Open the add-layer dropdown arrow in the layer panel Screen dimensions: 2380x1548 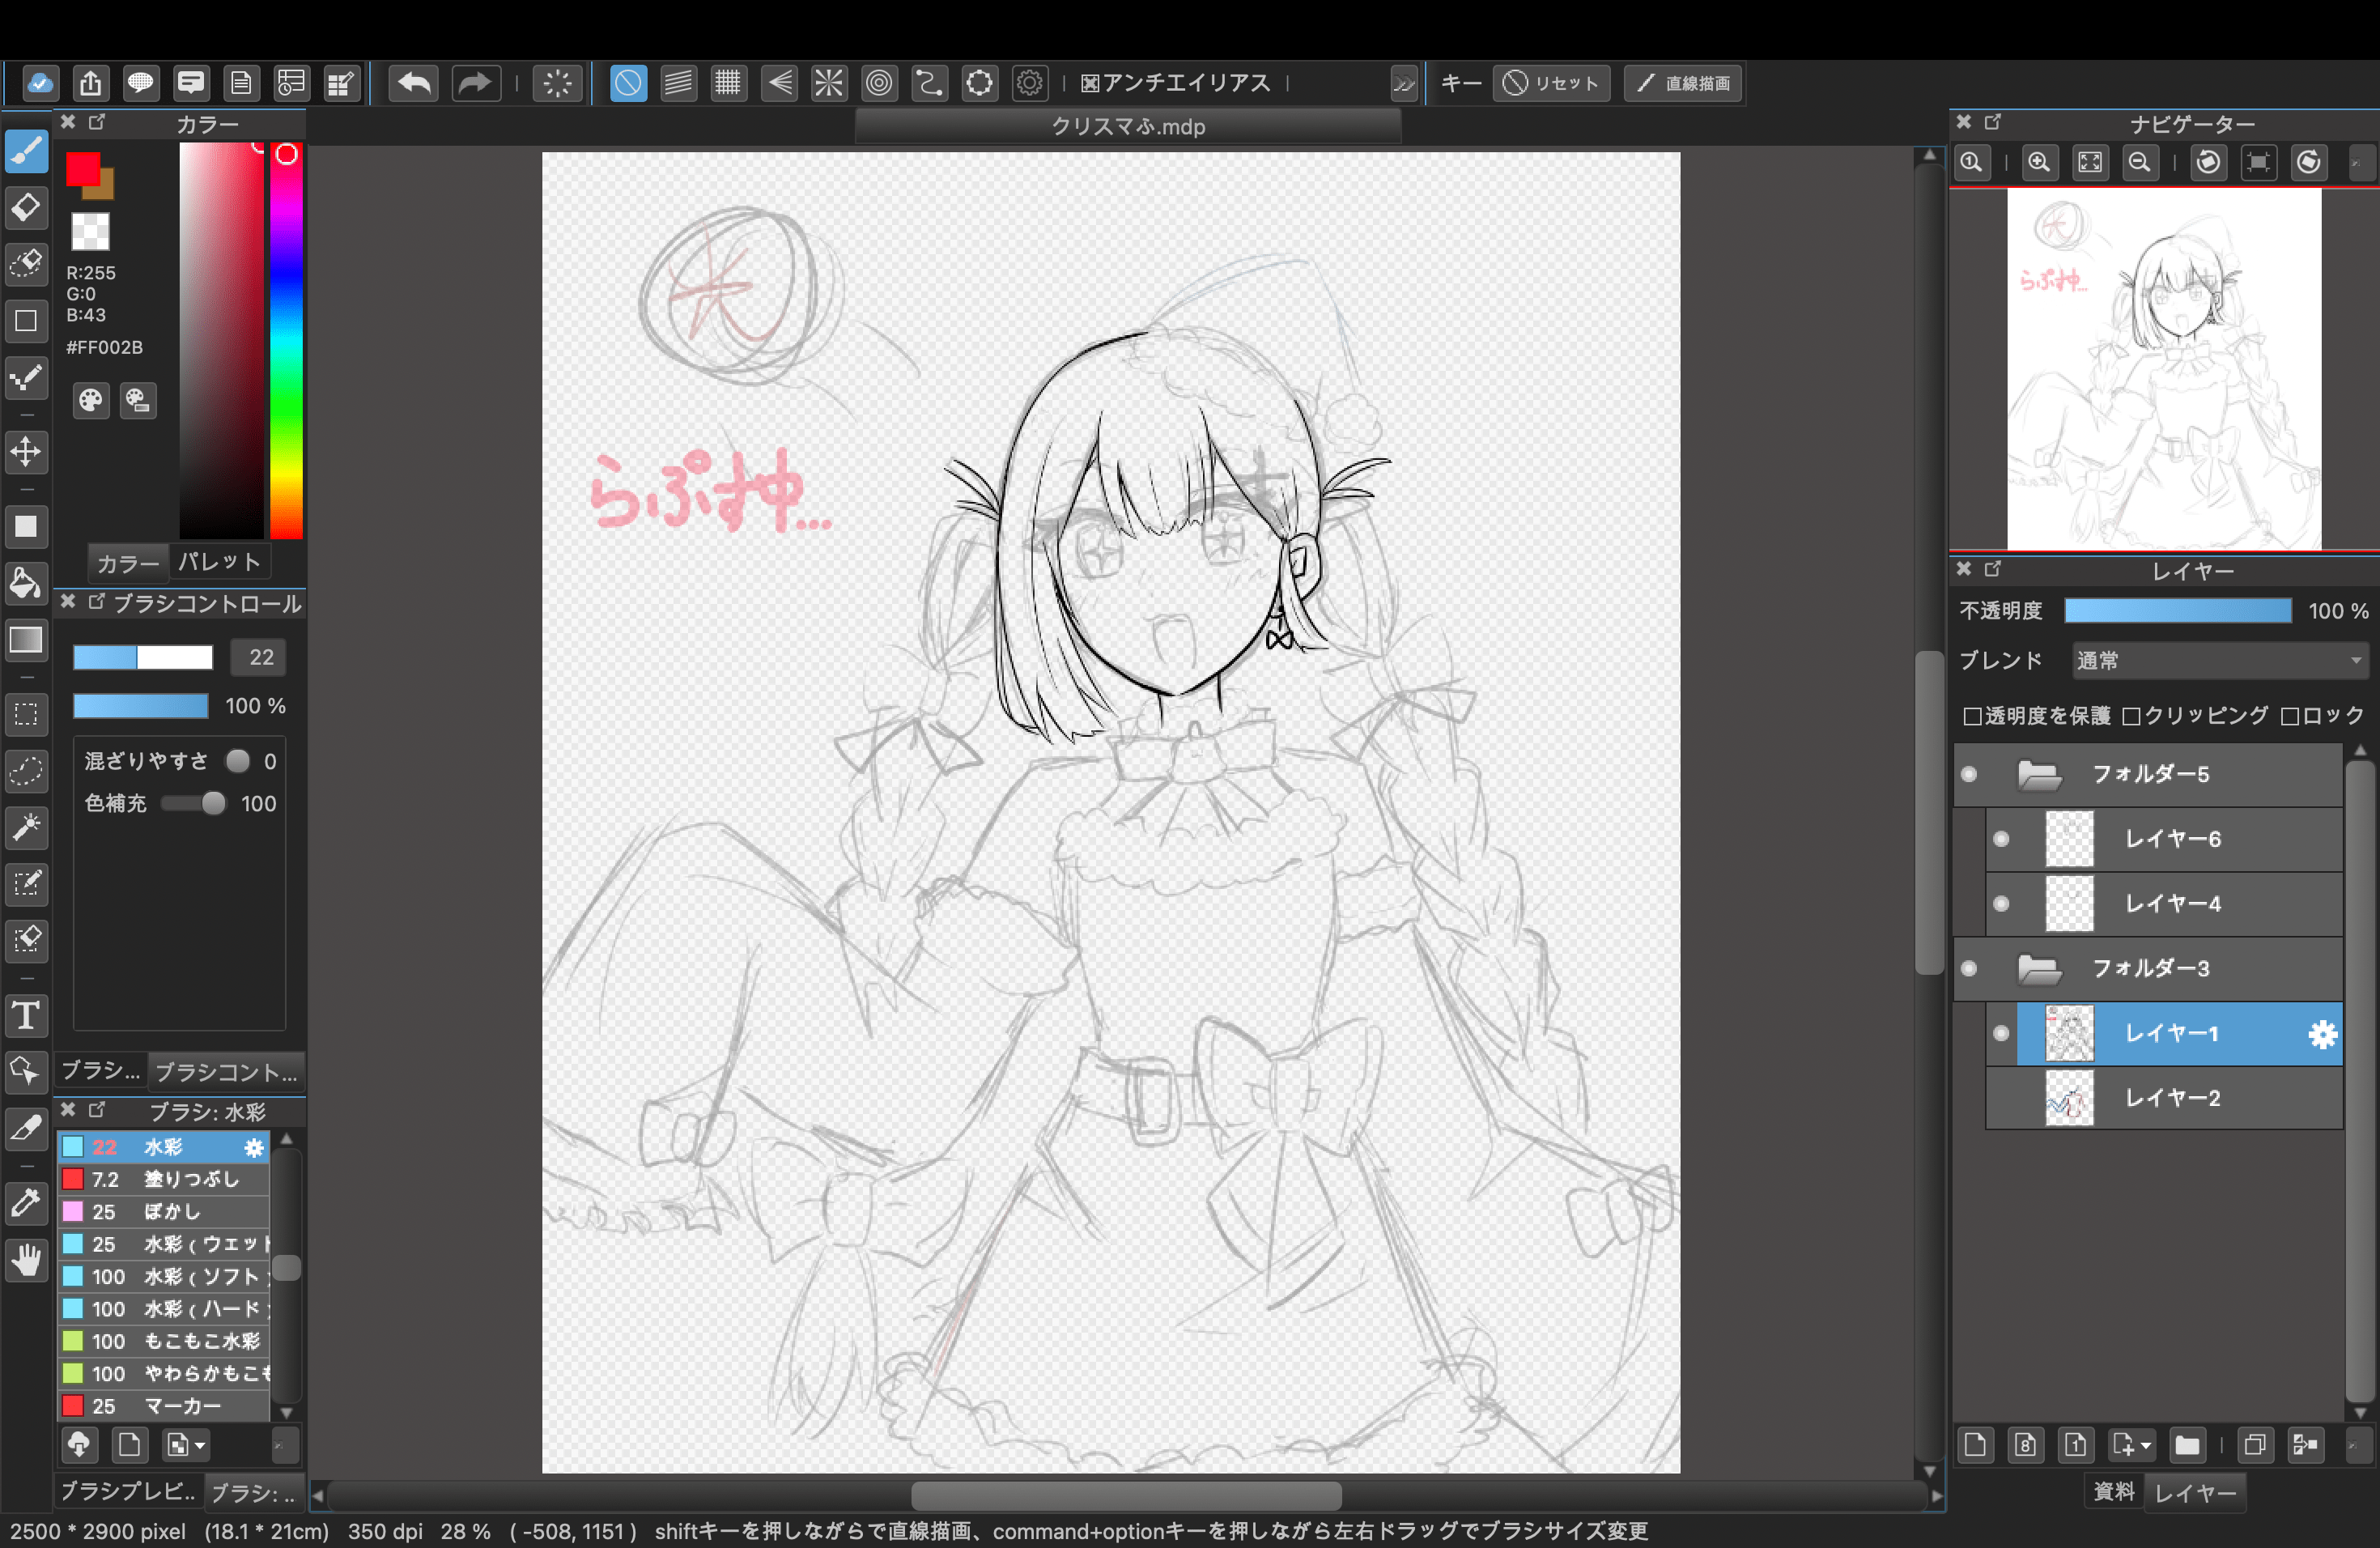pyautogui.click(x=2146, y=1446)
